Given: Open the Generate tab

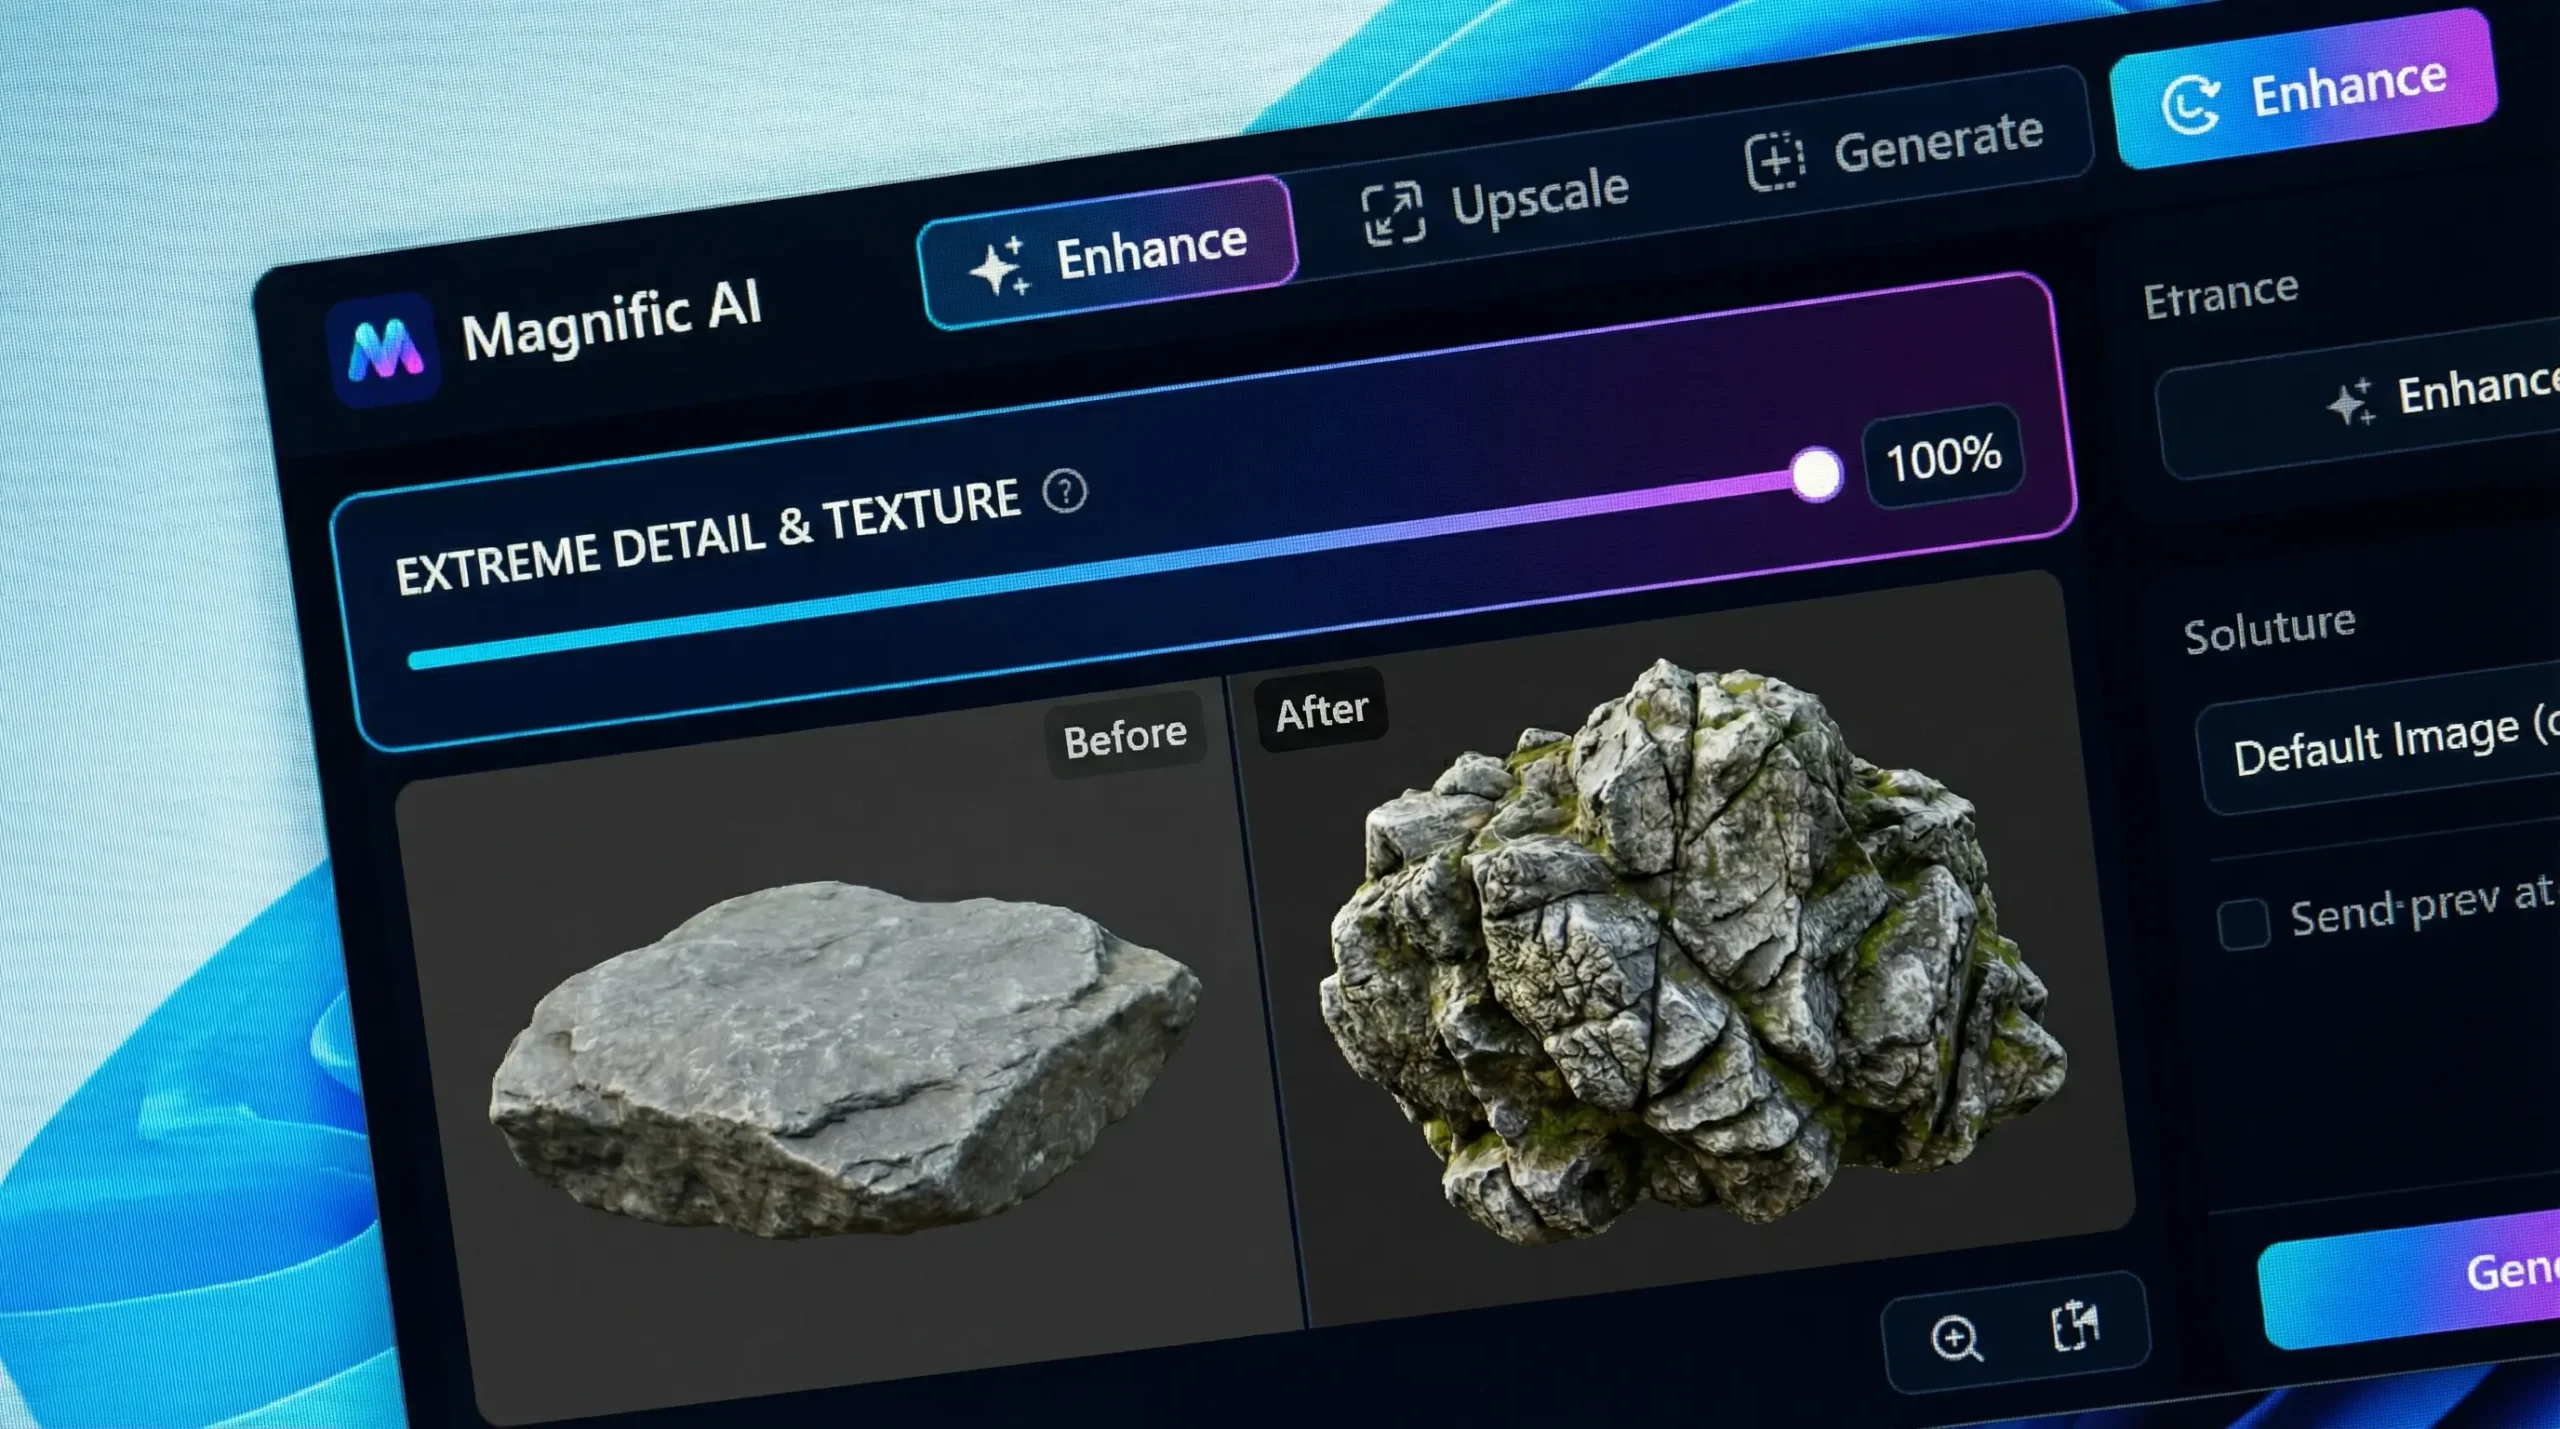Looking at the screenshot, I should [x=1894, y=151].
